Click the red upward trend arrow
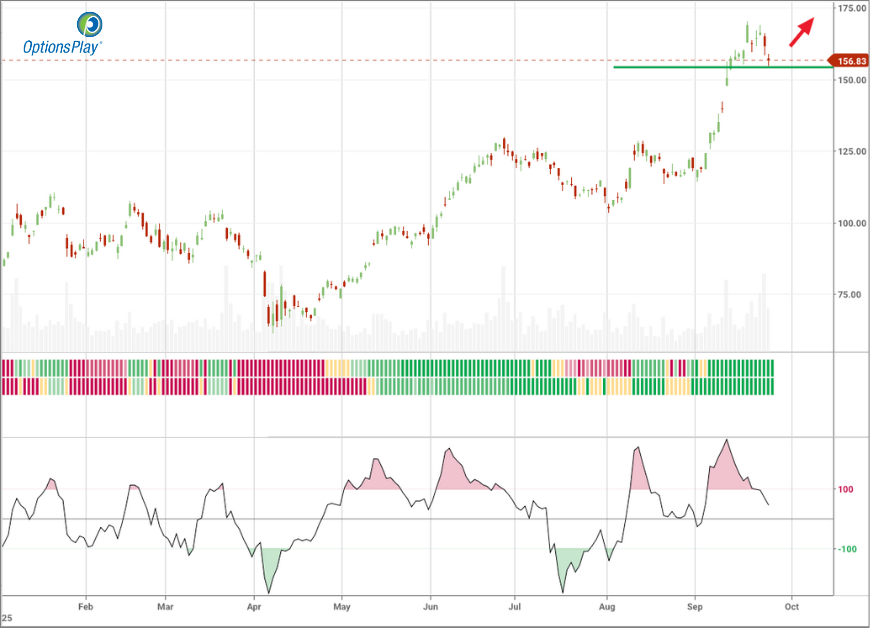 802,32
